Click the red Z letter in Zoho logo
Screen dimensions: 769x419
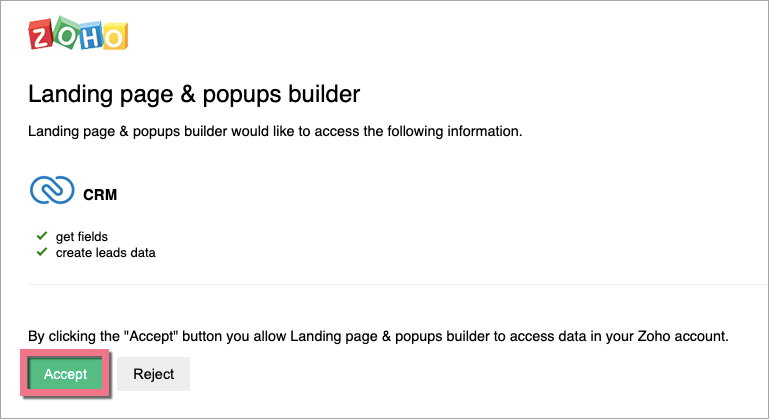[41, 35]
